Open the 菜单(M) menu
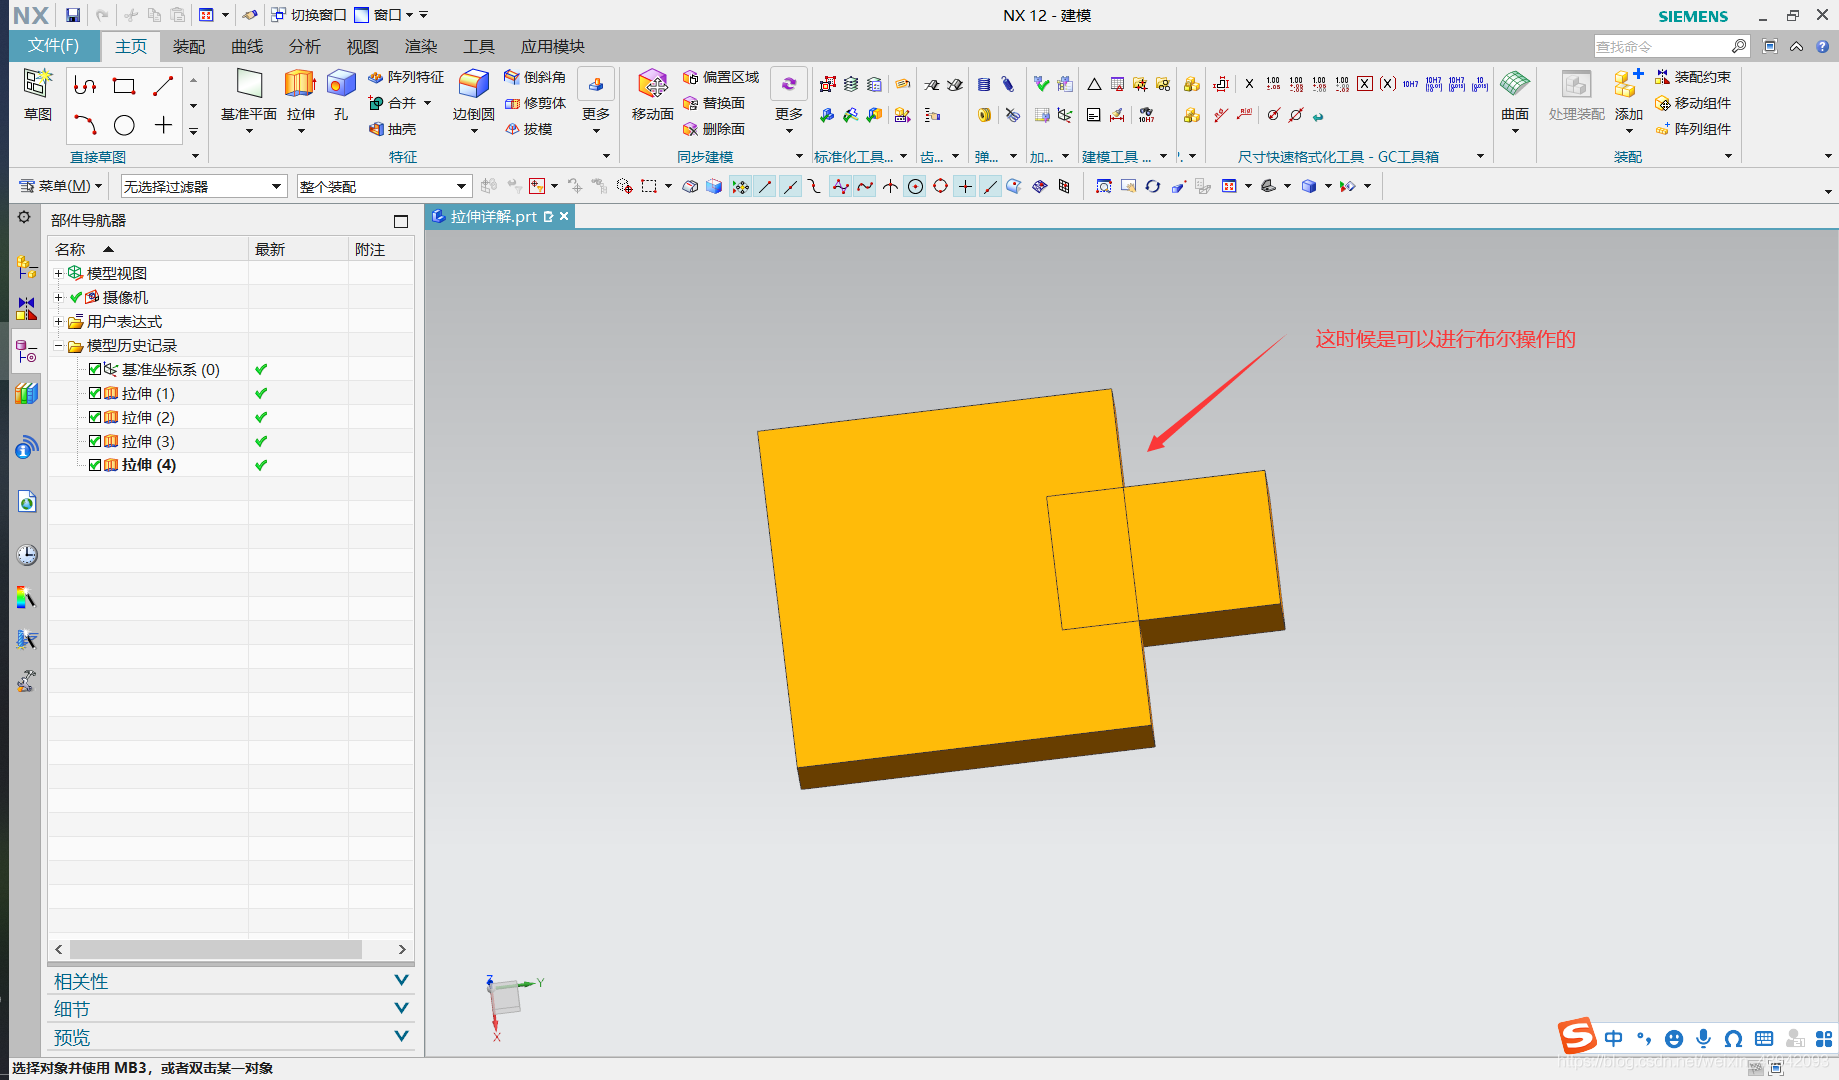The width and height of the screenshot is (1839, 1080). point(60,186)
